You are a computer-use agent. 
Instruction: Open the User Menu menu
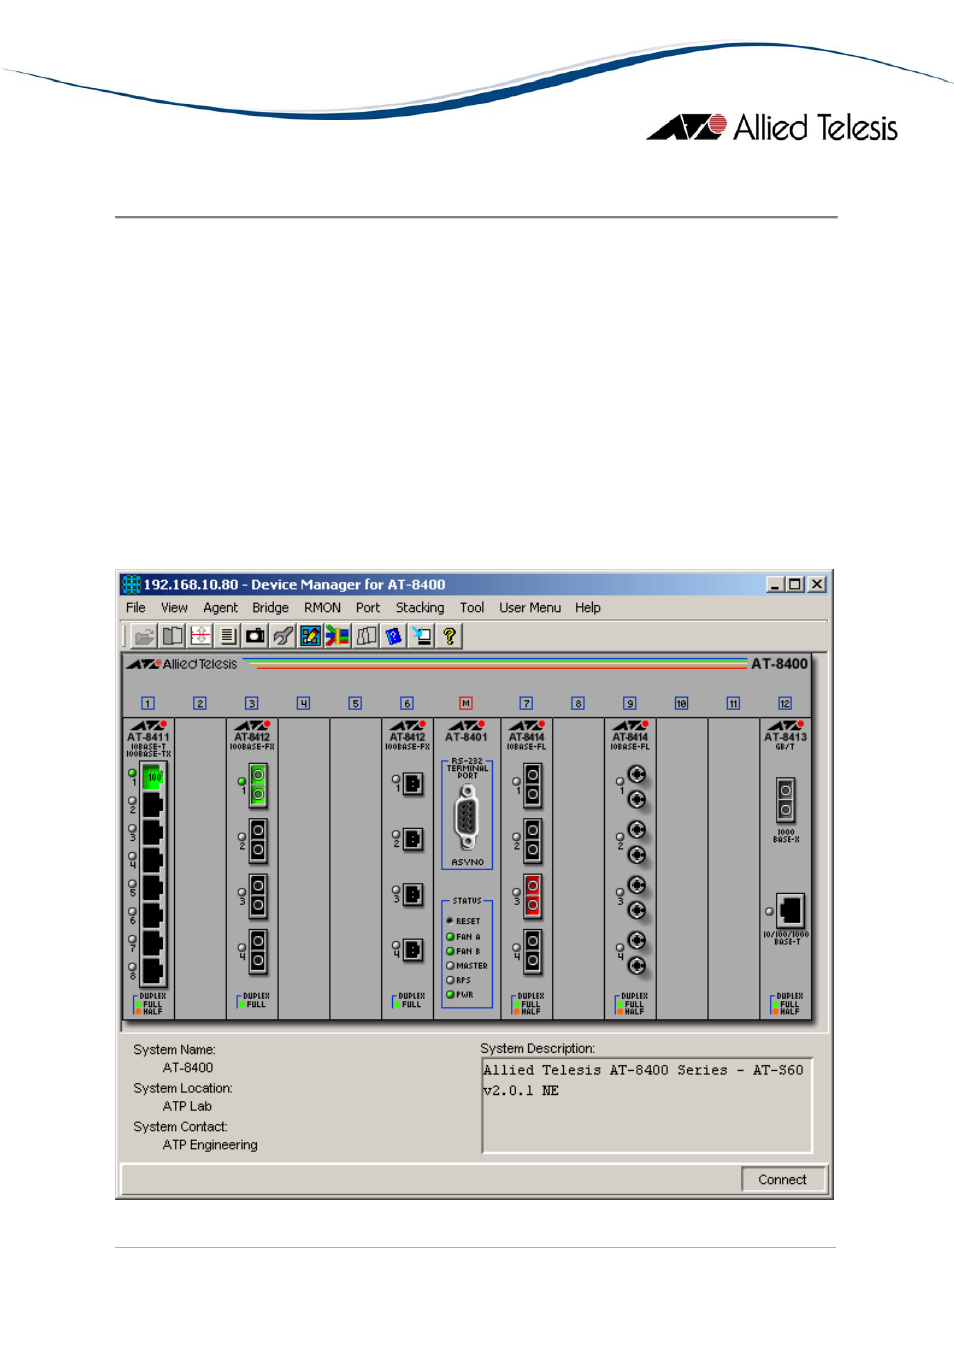[530, 607]
